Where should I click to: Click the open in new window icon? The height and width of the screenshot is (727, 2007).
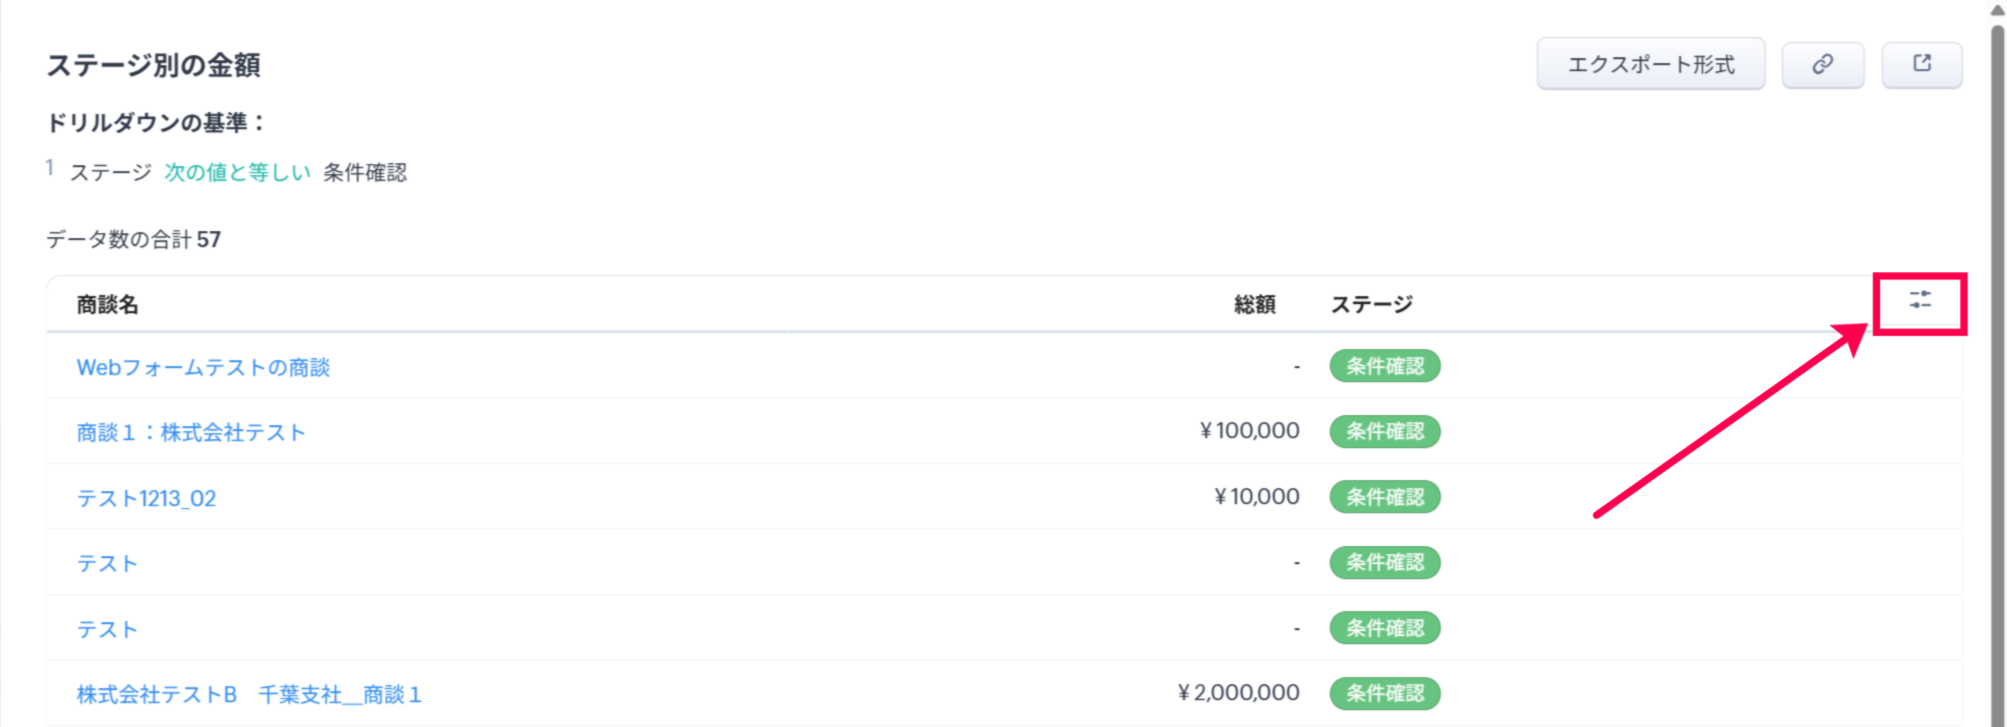(x=1921, y=65)
